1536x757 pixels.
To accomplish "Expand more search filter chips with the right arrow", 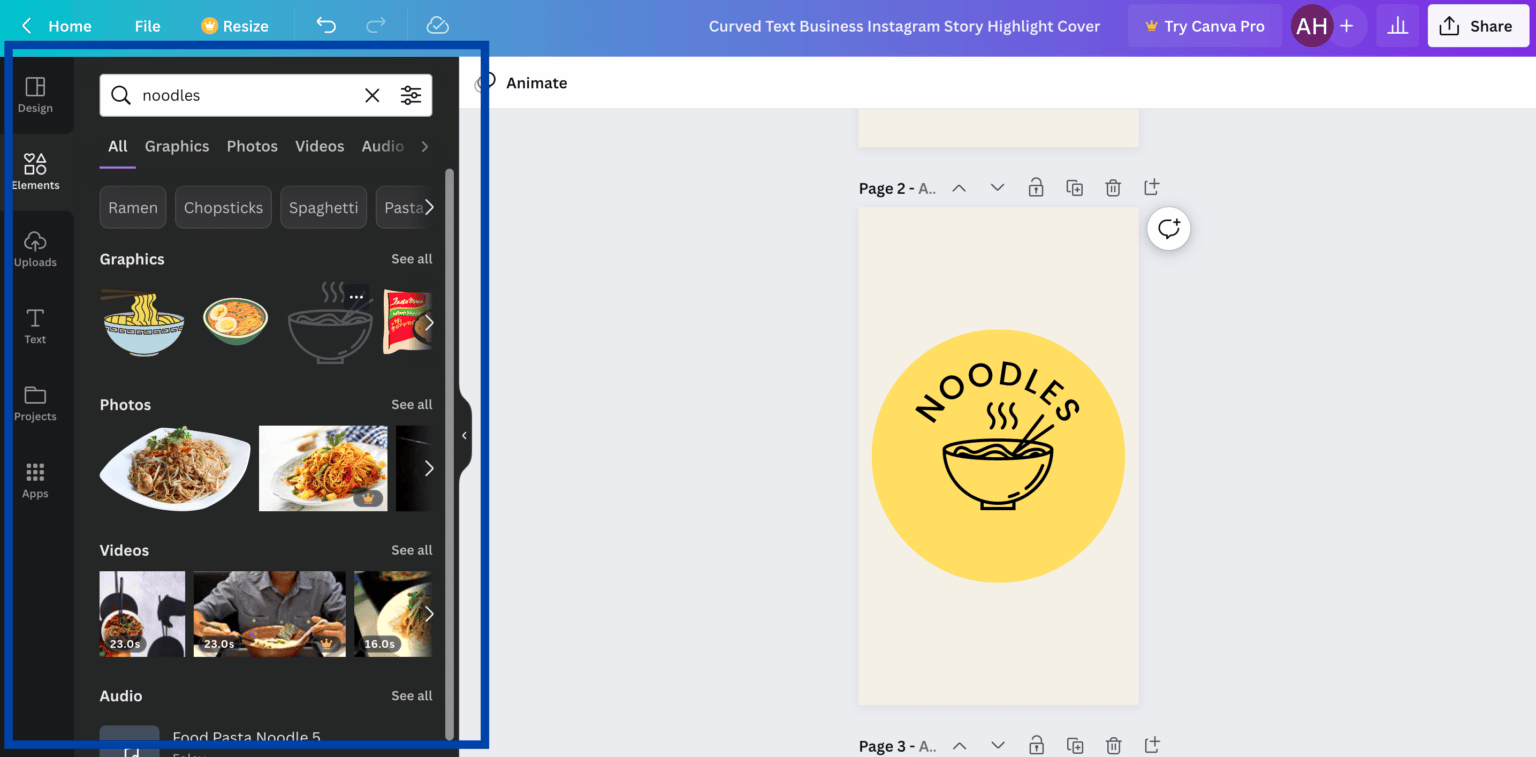I will [x=428, y=207].
